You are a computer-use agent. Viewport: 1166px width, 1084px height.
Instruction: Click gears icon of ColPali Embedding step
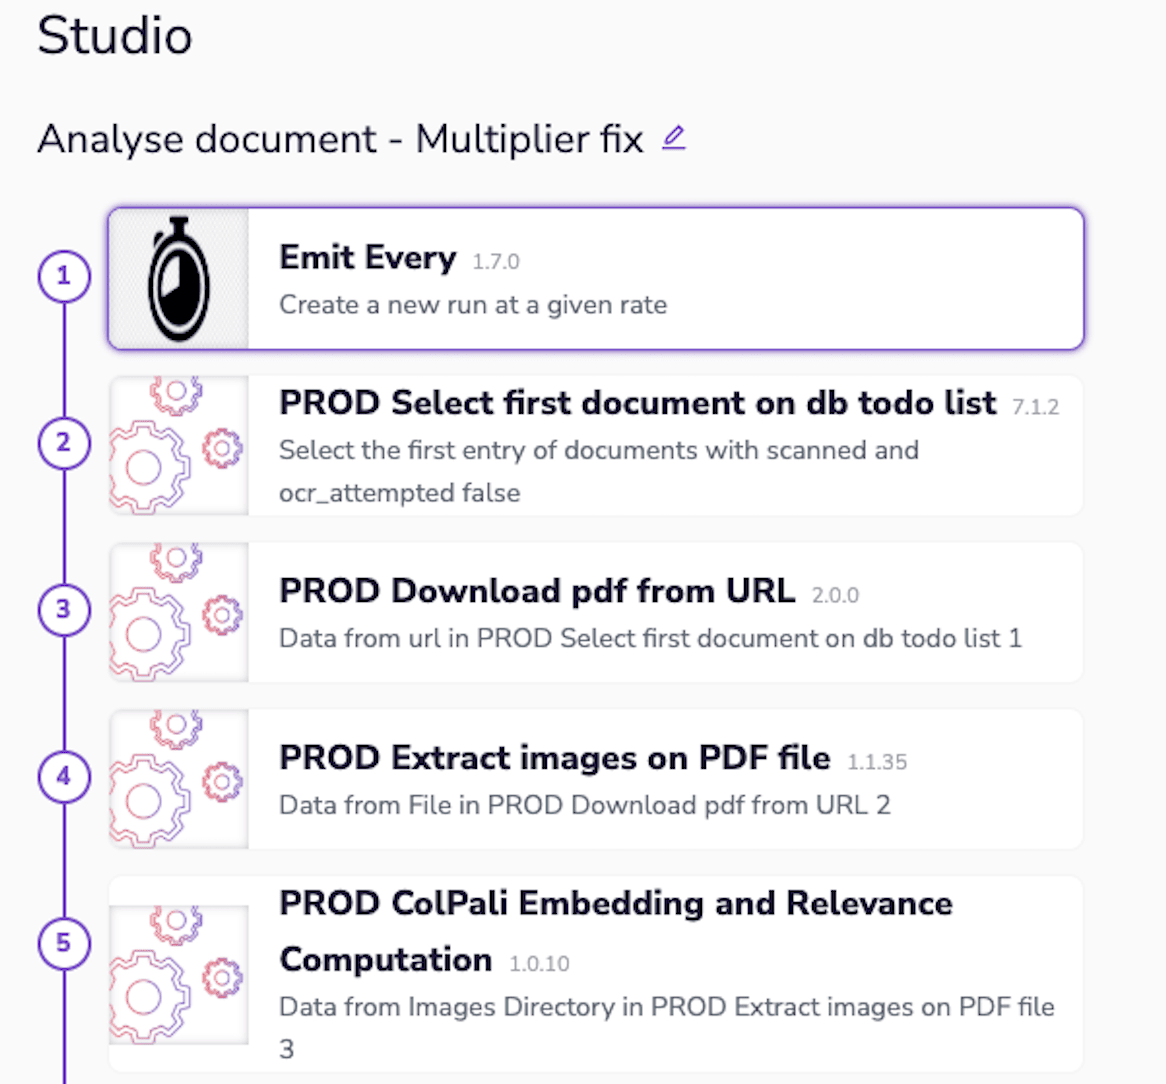[178, 974]
